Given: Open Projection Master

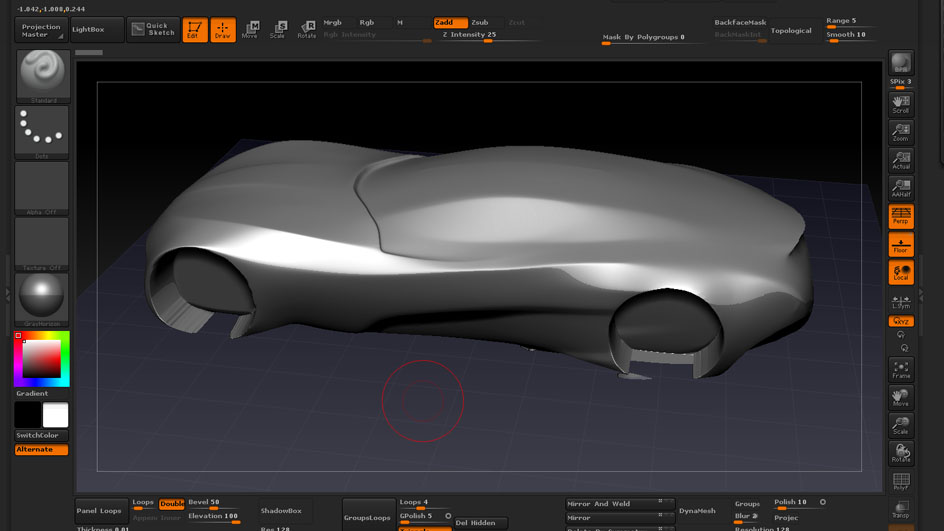Looking at the screenshot, I should point(41,30).
